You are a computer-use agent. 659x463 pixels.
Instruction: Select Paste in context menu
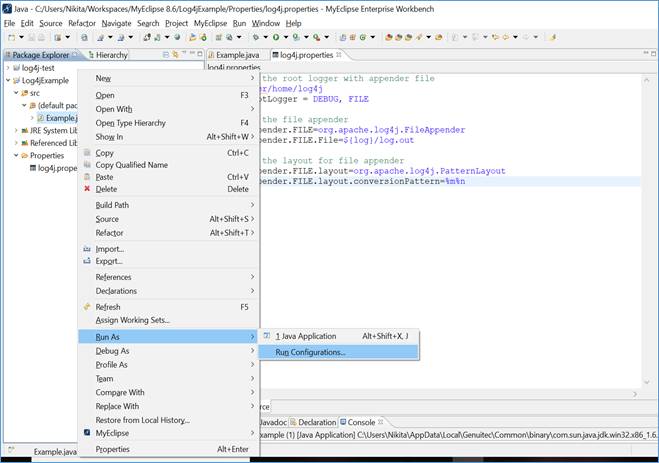coord(169,177)
